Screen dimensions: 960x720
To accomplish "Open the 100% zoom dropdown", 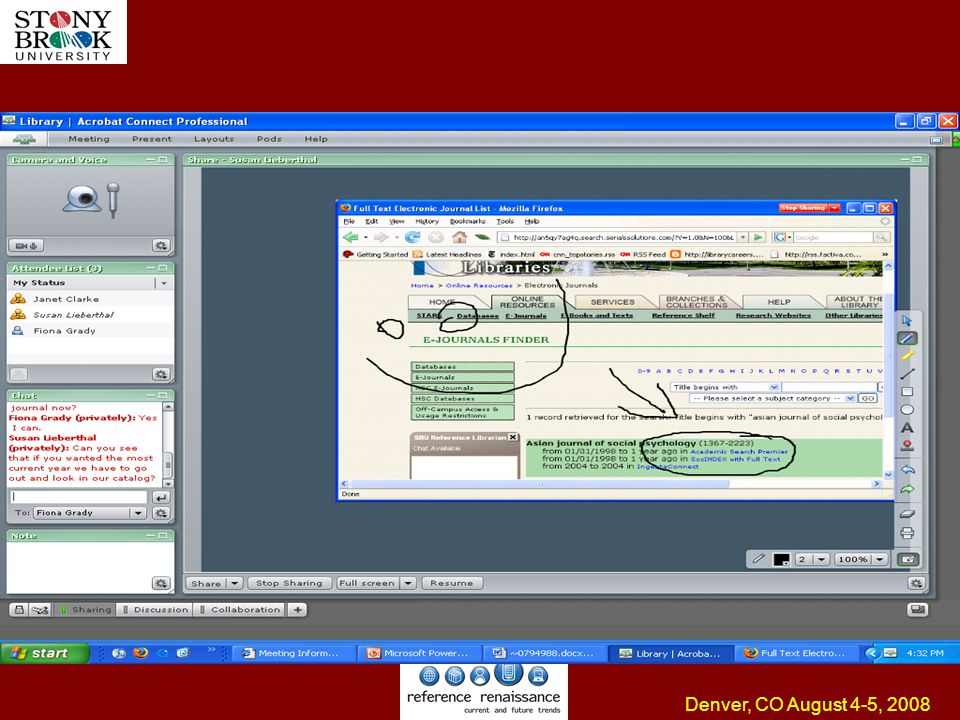I will [x=880, y=559].
